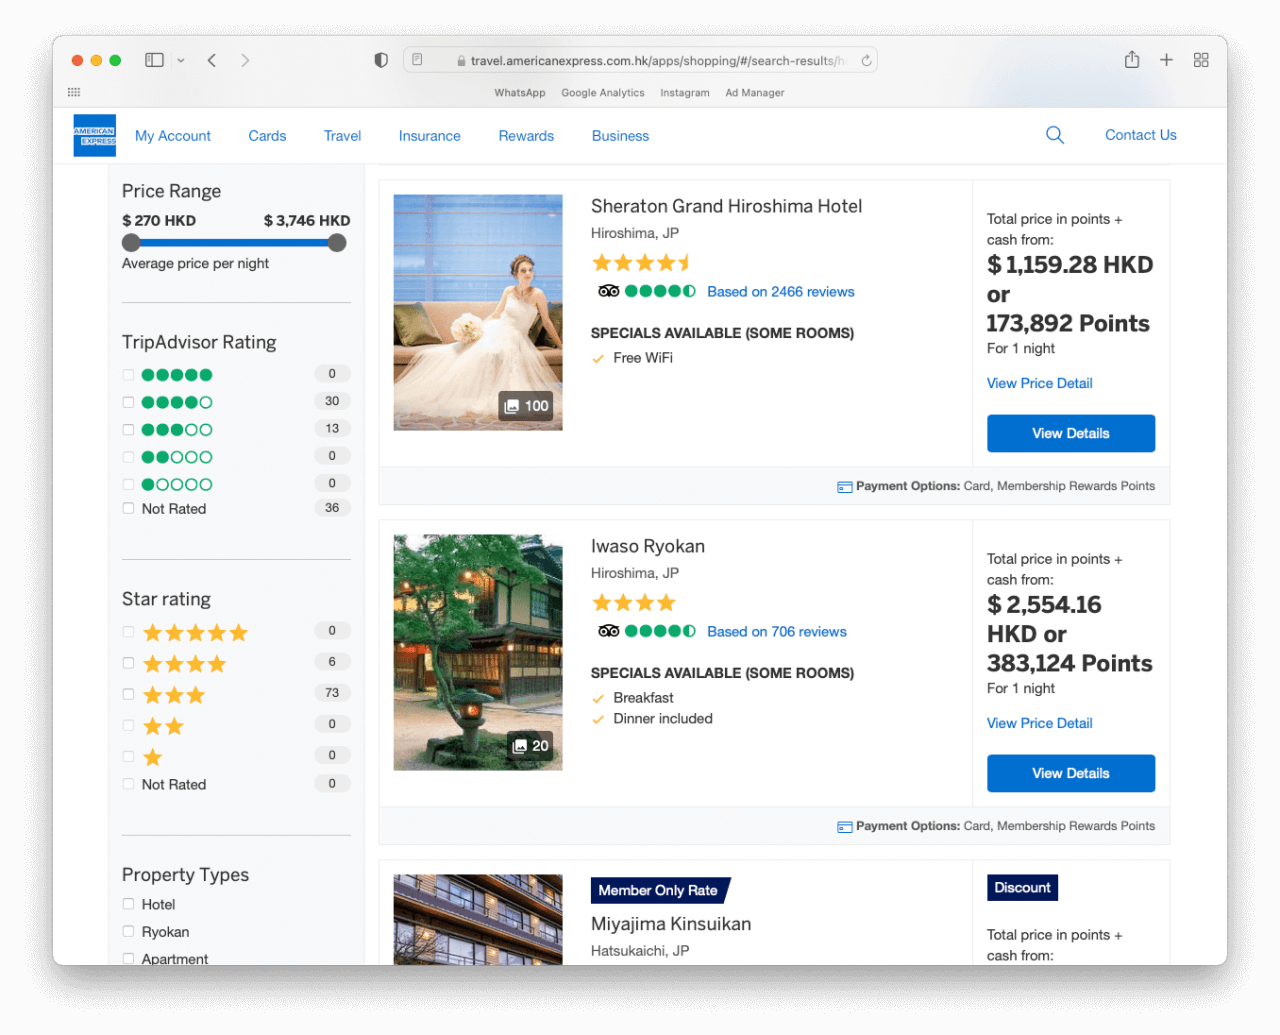Check the five-star rating filter

pos(128,632)
